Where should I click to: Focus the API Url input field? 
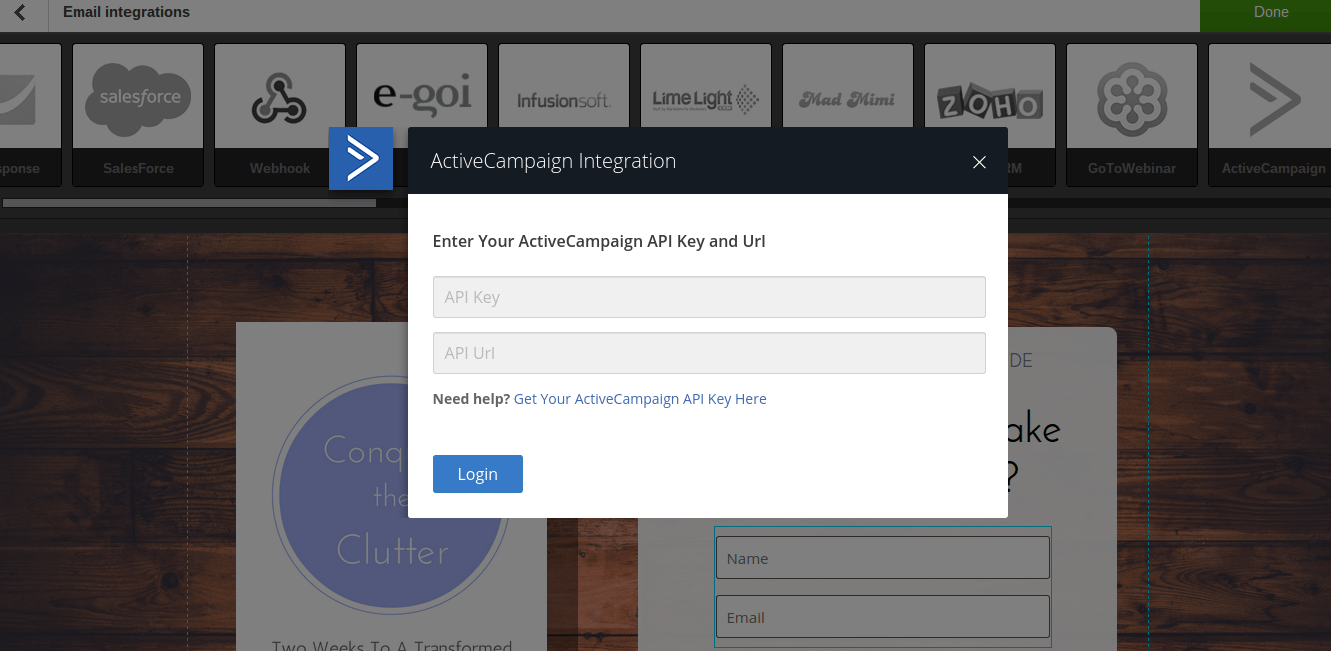[x=709, y=353]
